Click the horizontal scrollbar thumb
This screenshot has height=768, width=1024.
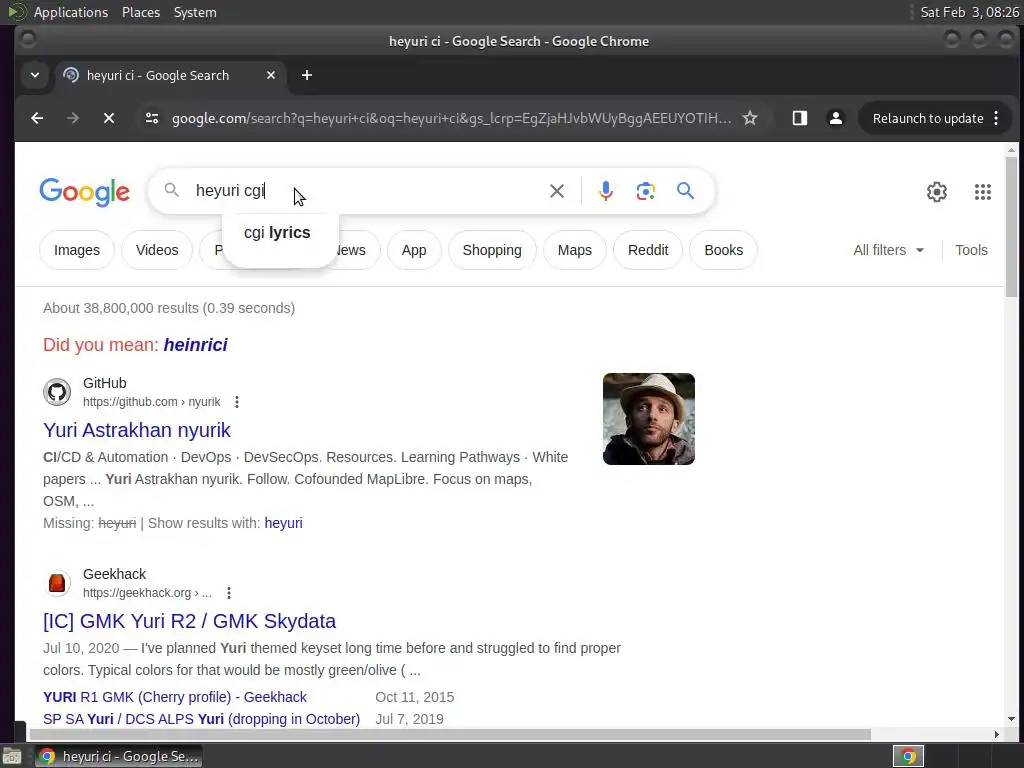(x=450, y=735)
